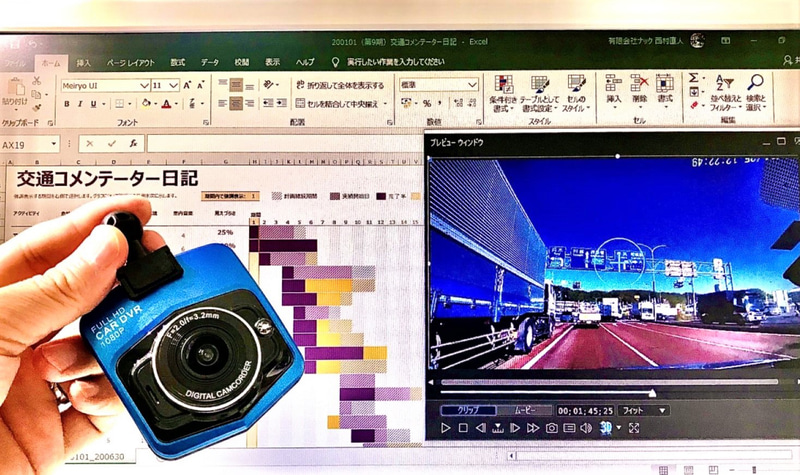Click the ムービー mode button in preview

(524, 410)
